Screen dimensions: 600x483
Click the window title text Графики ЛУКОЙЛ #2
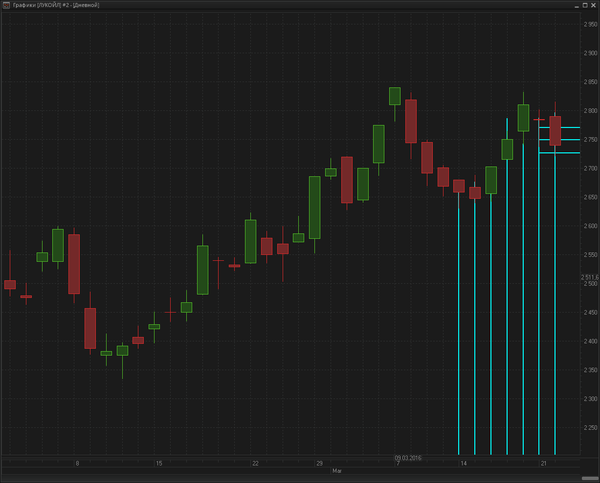[56, 5]
